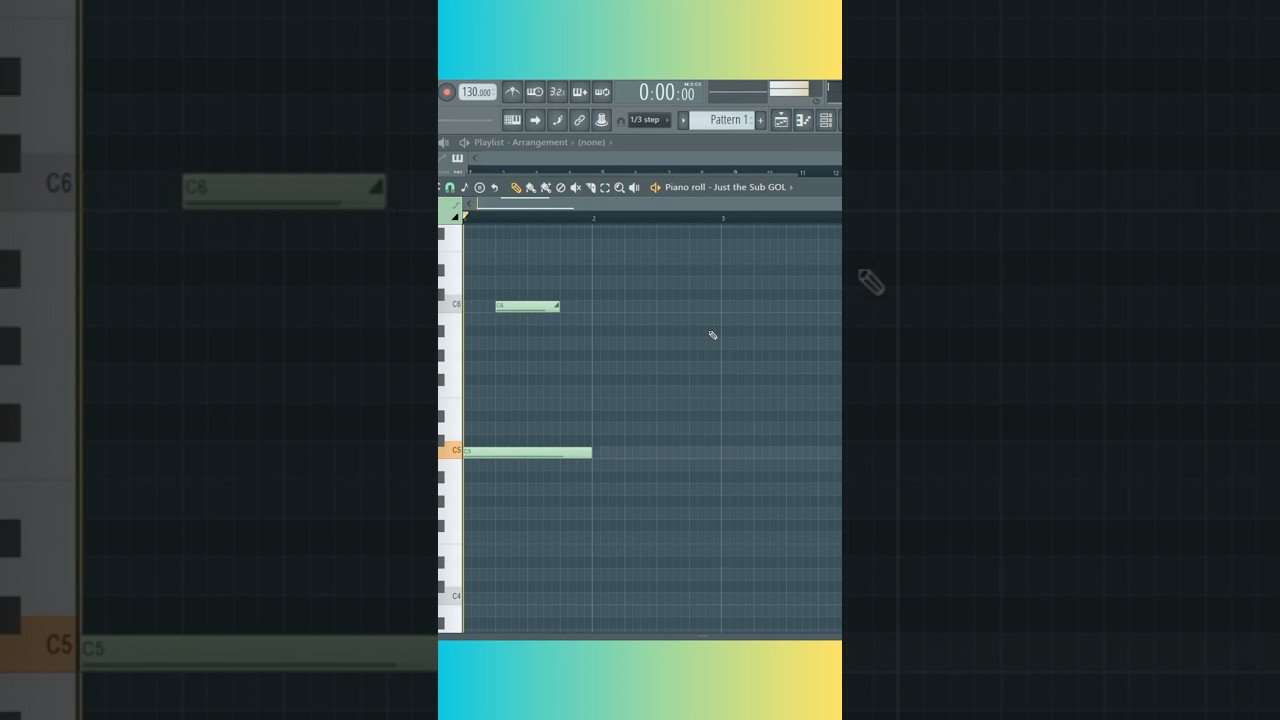
Task: Click playlist scroll left arrow
Action: tap(475, 158)
